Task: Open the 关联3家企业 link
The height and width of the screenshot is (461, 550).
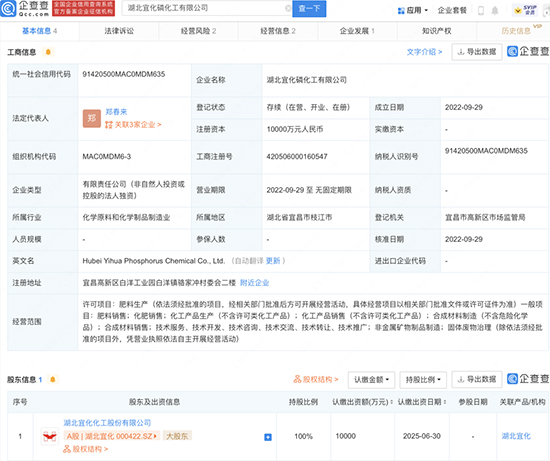Action: (x=133, y=125)
